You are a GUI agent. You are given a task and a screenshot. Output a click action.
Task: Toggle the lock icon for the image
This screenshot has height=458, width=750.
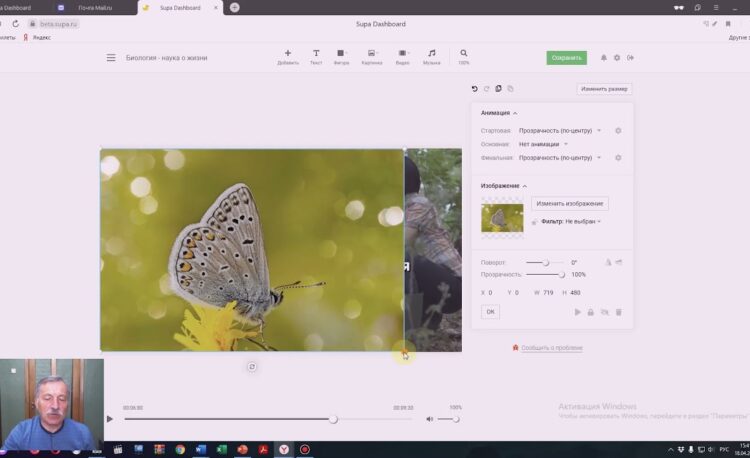591,312
